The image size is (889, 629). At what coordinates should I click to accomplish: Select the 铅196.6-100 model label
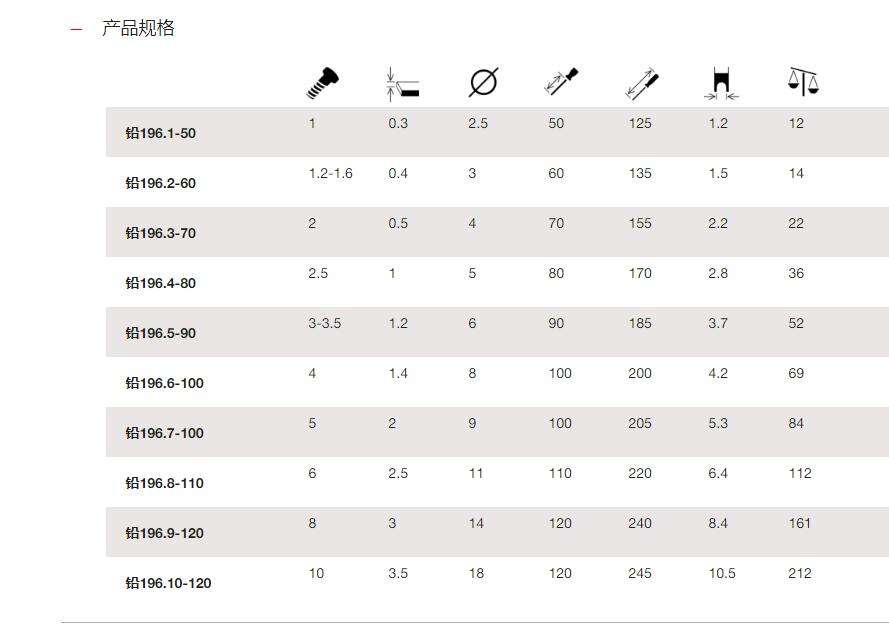point(164,383)
